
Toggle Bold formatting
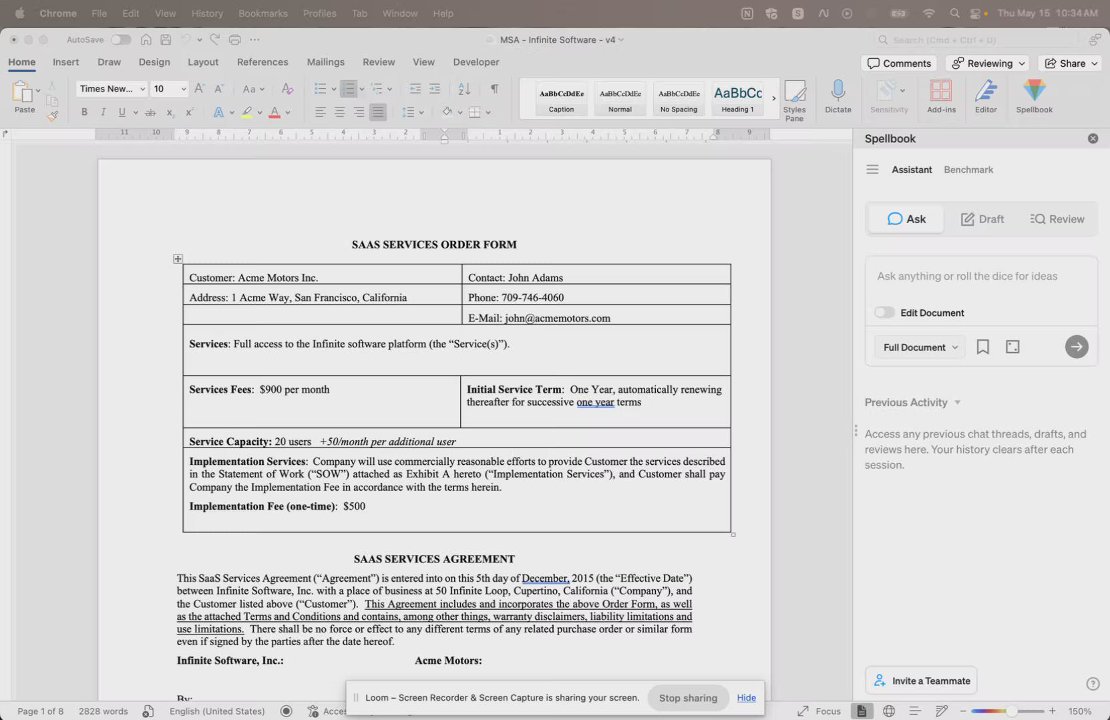(x=84, y=112)
